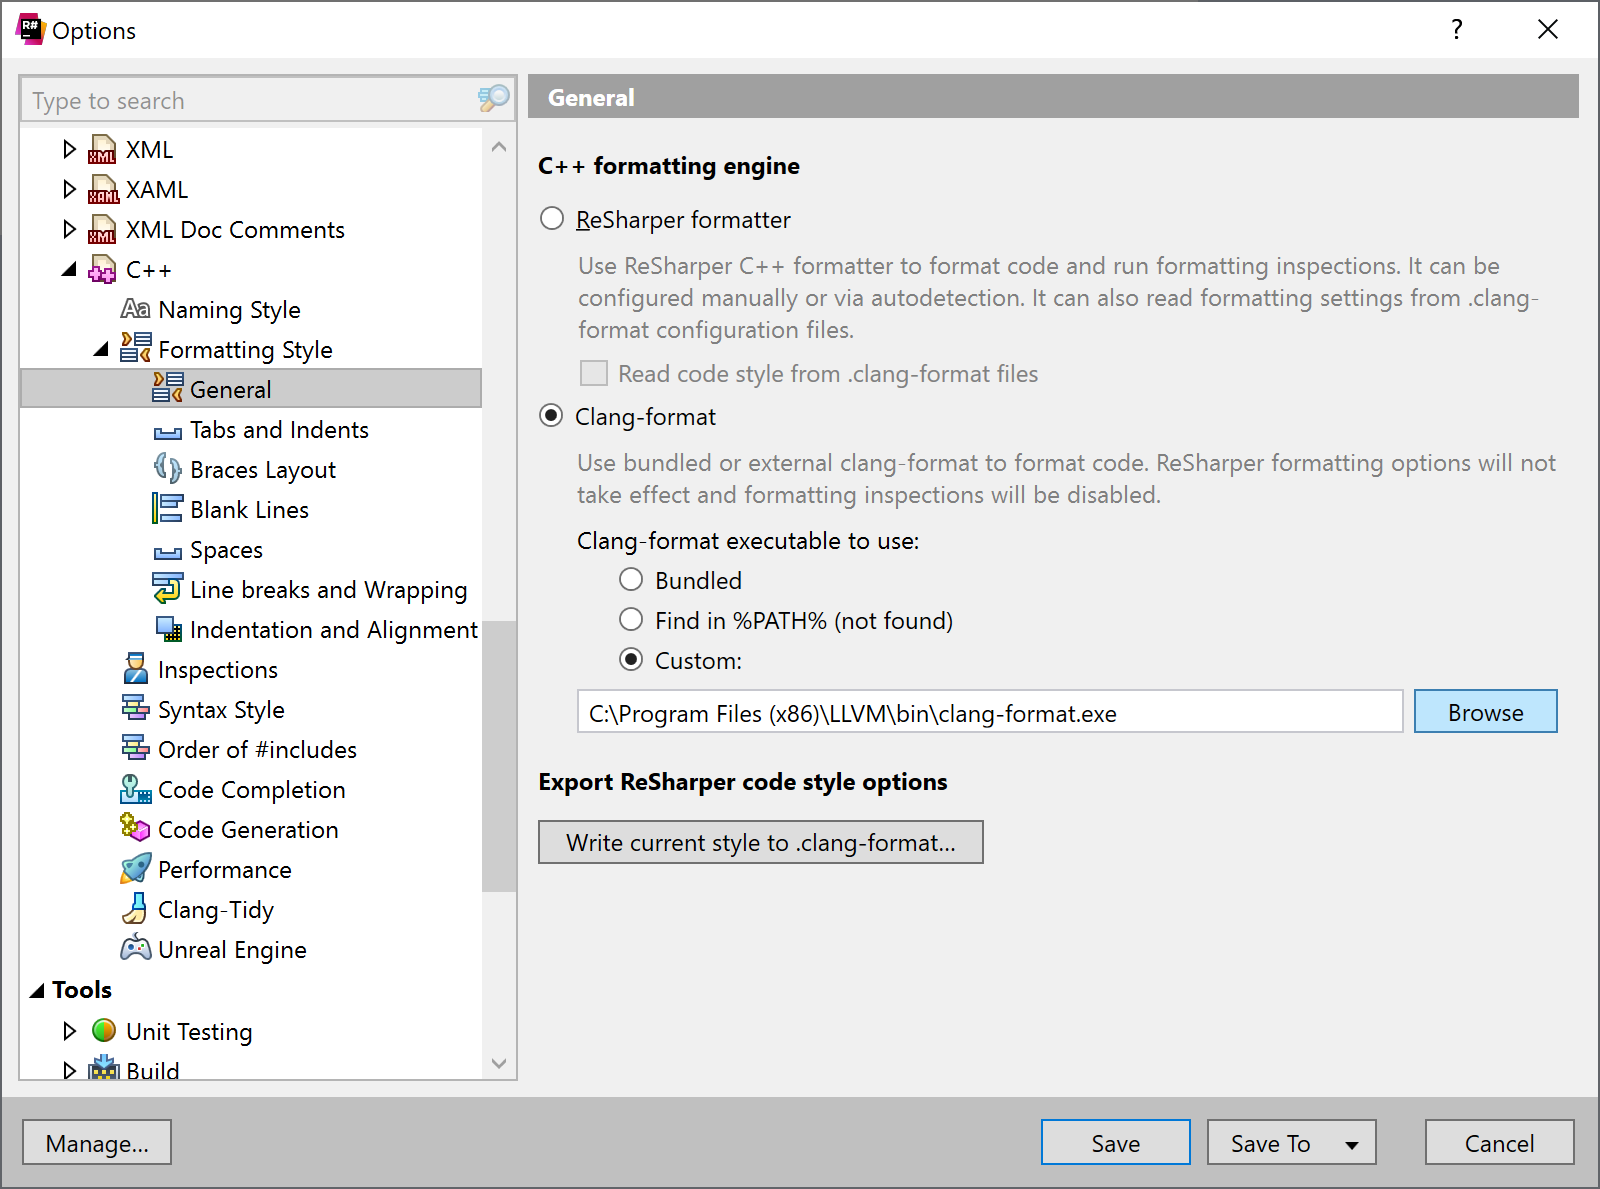Click the Cancel button
The height and width of the screenshot is (1189, 1600).
(1499, 1142)
